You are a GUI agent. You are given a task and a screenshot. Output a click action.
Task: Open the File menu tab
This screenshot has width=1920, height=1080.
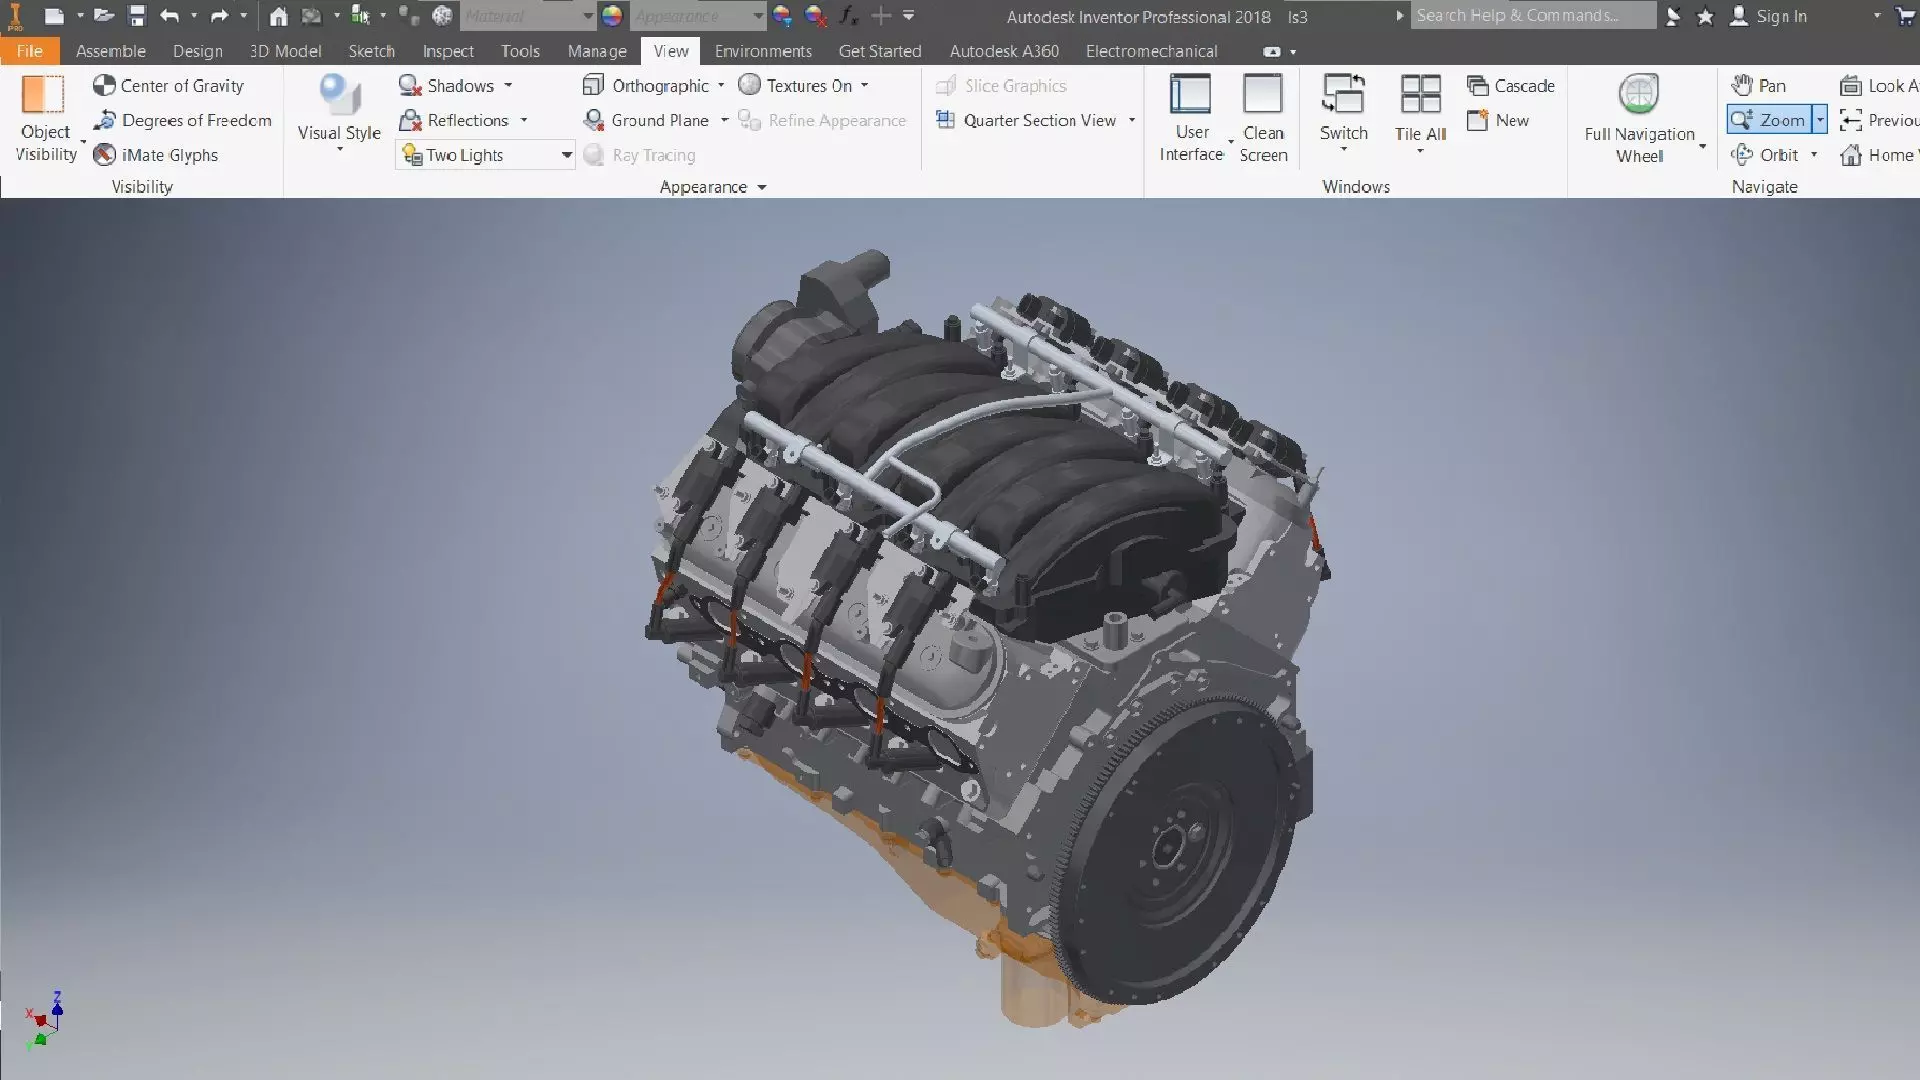pos(30,51)
